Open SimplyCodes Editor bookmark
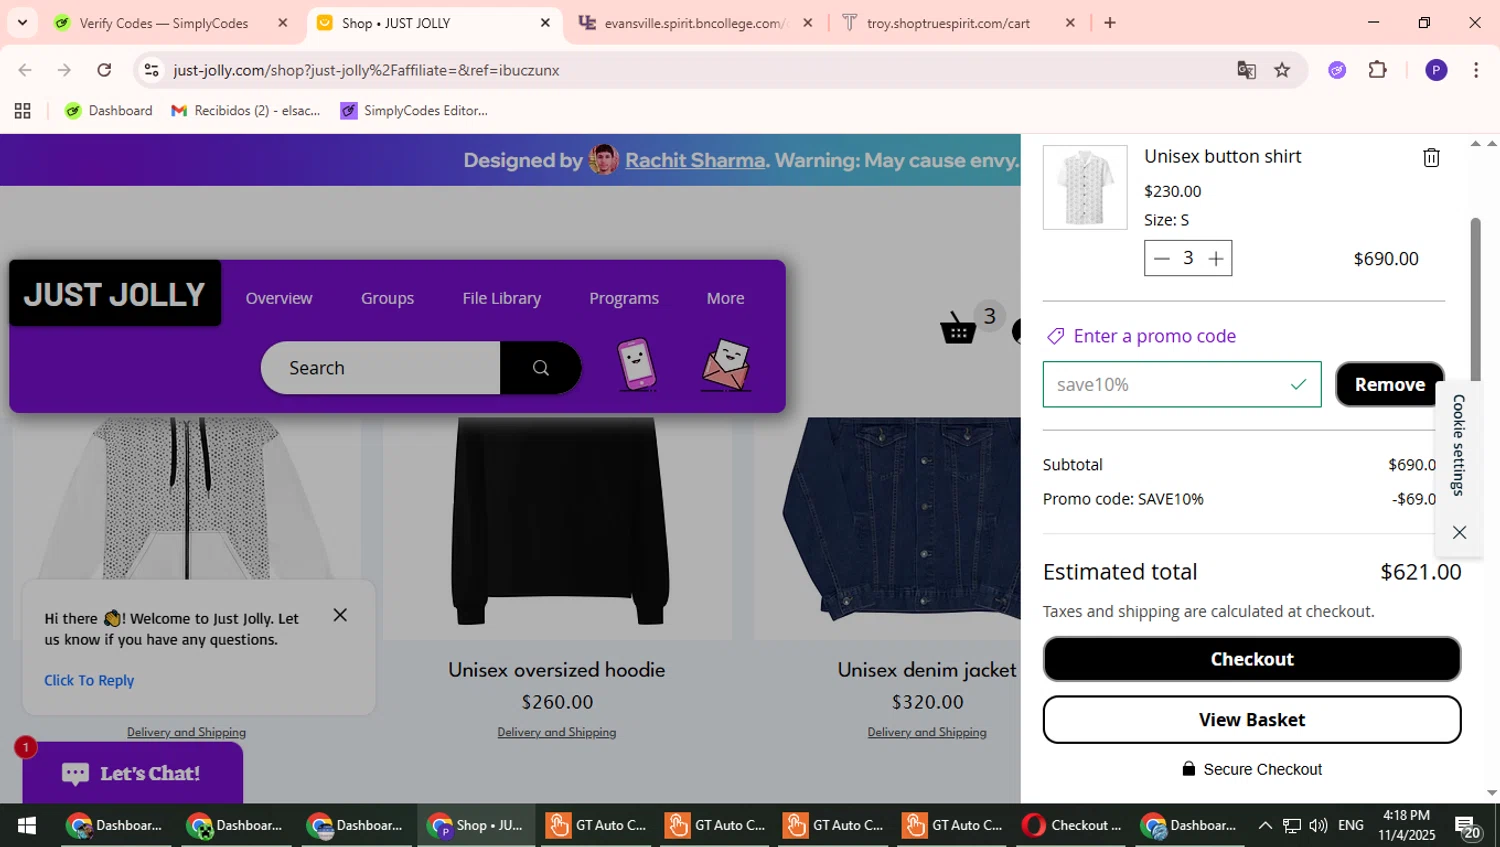The height and width of the screenshot is (847, 1500). 414,111
